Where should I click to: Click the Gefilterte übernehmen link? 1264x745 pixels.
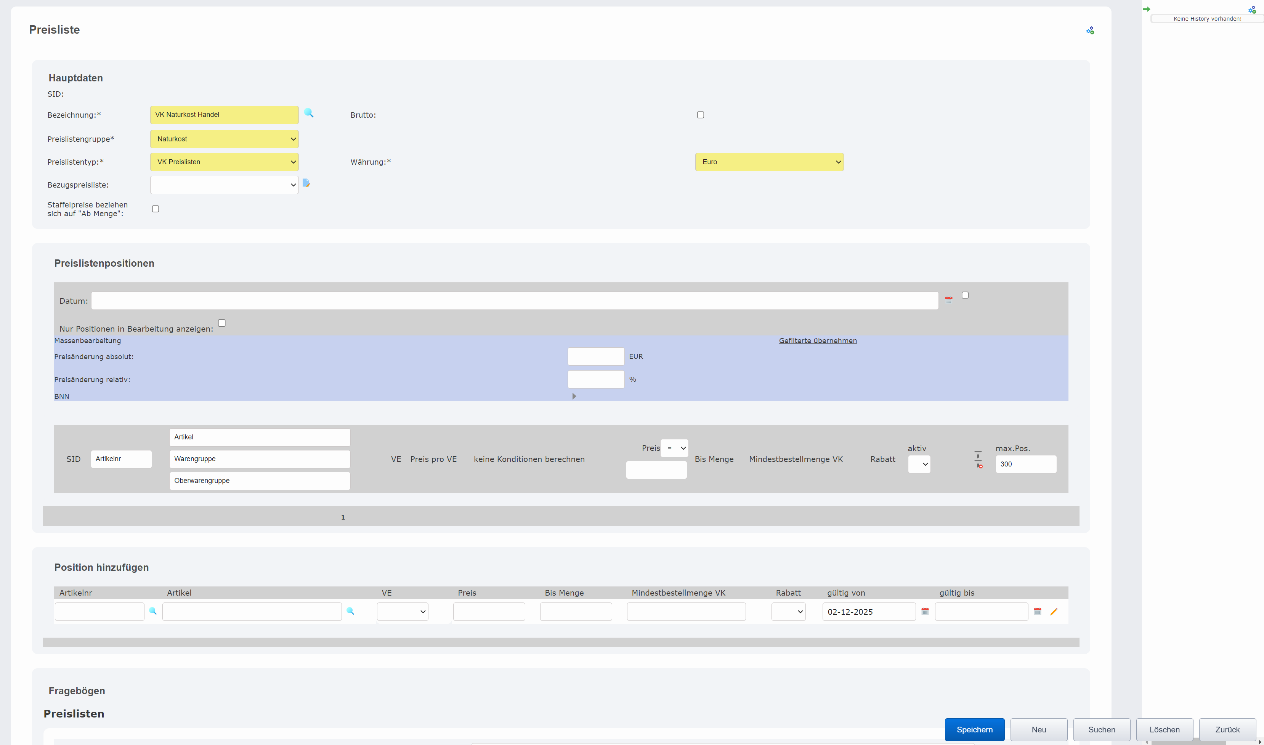point(817,341)
